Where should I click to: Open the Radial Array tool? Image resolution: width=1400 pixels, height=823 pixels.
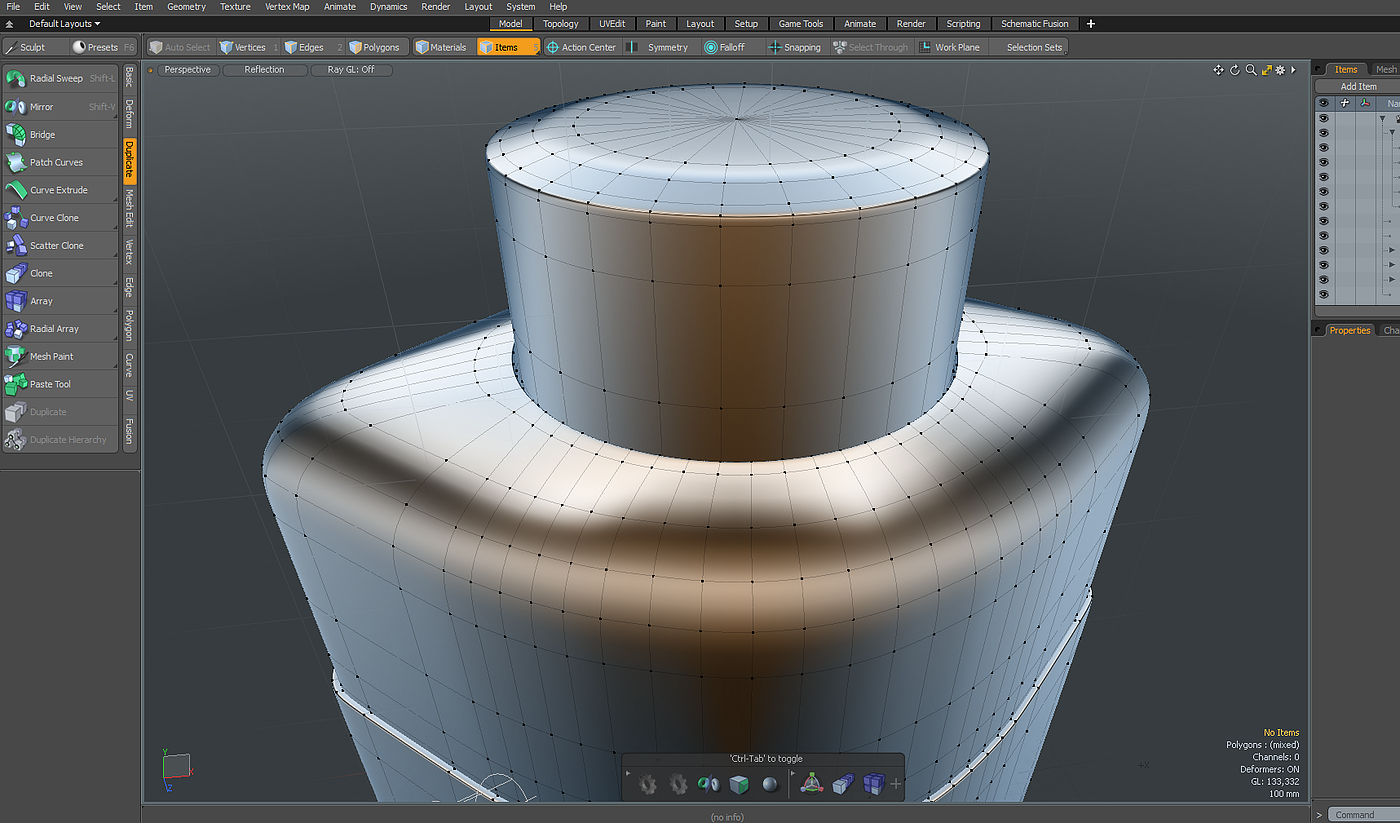[x=54, y=329]
